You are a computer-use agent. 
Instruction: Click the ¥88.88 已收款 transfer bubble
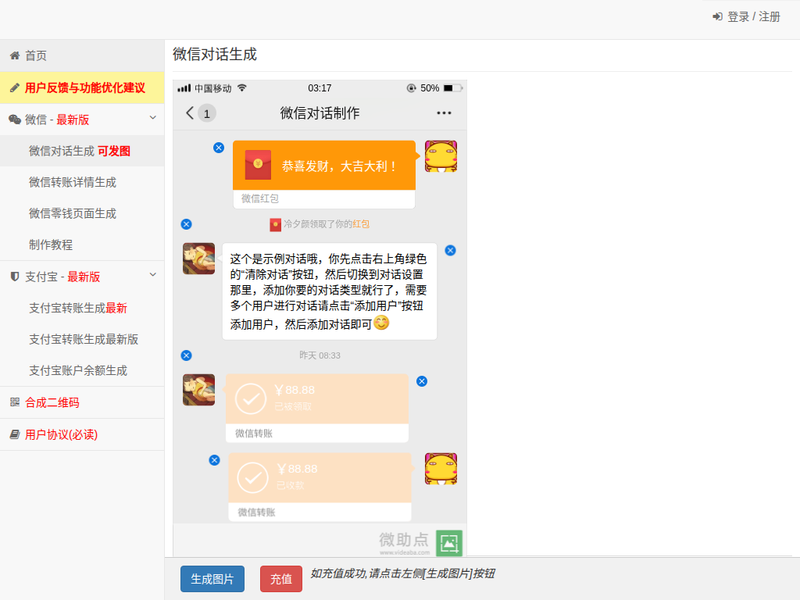(320, 487)
